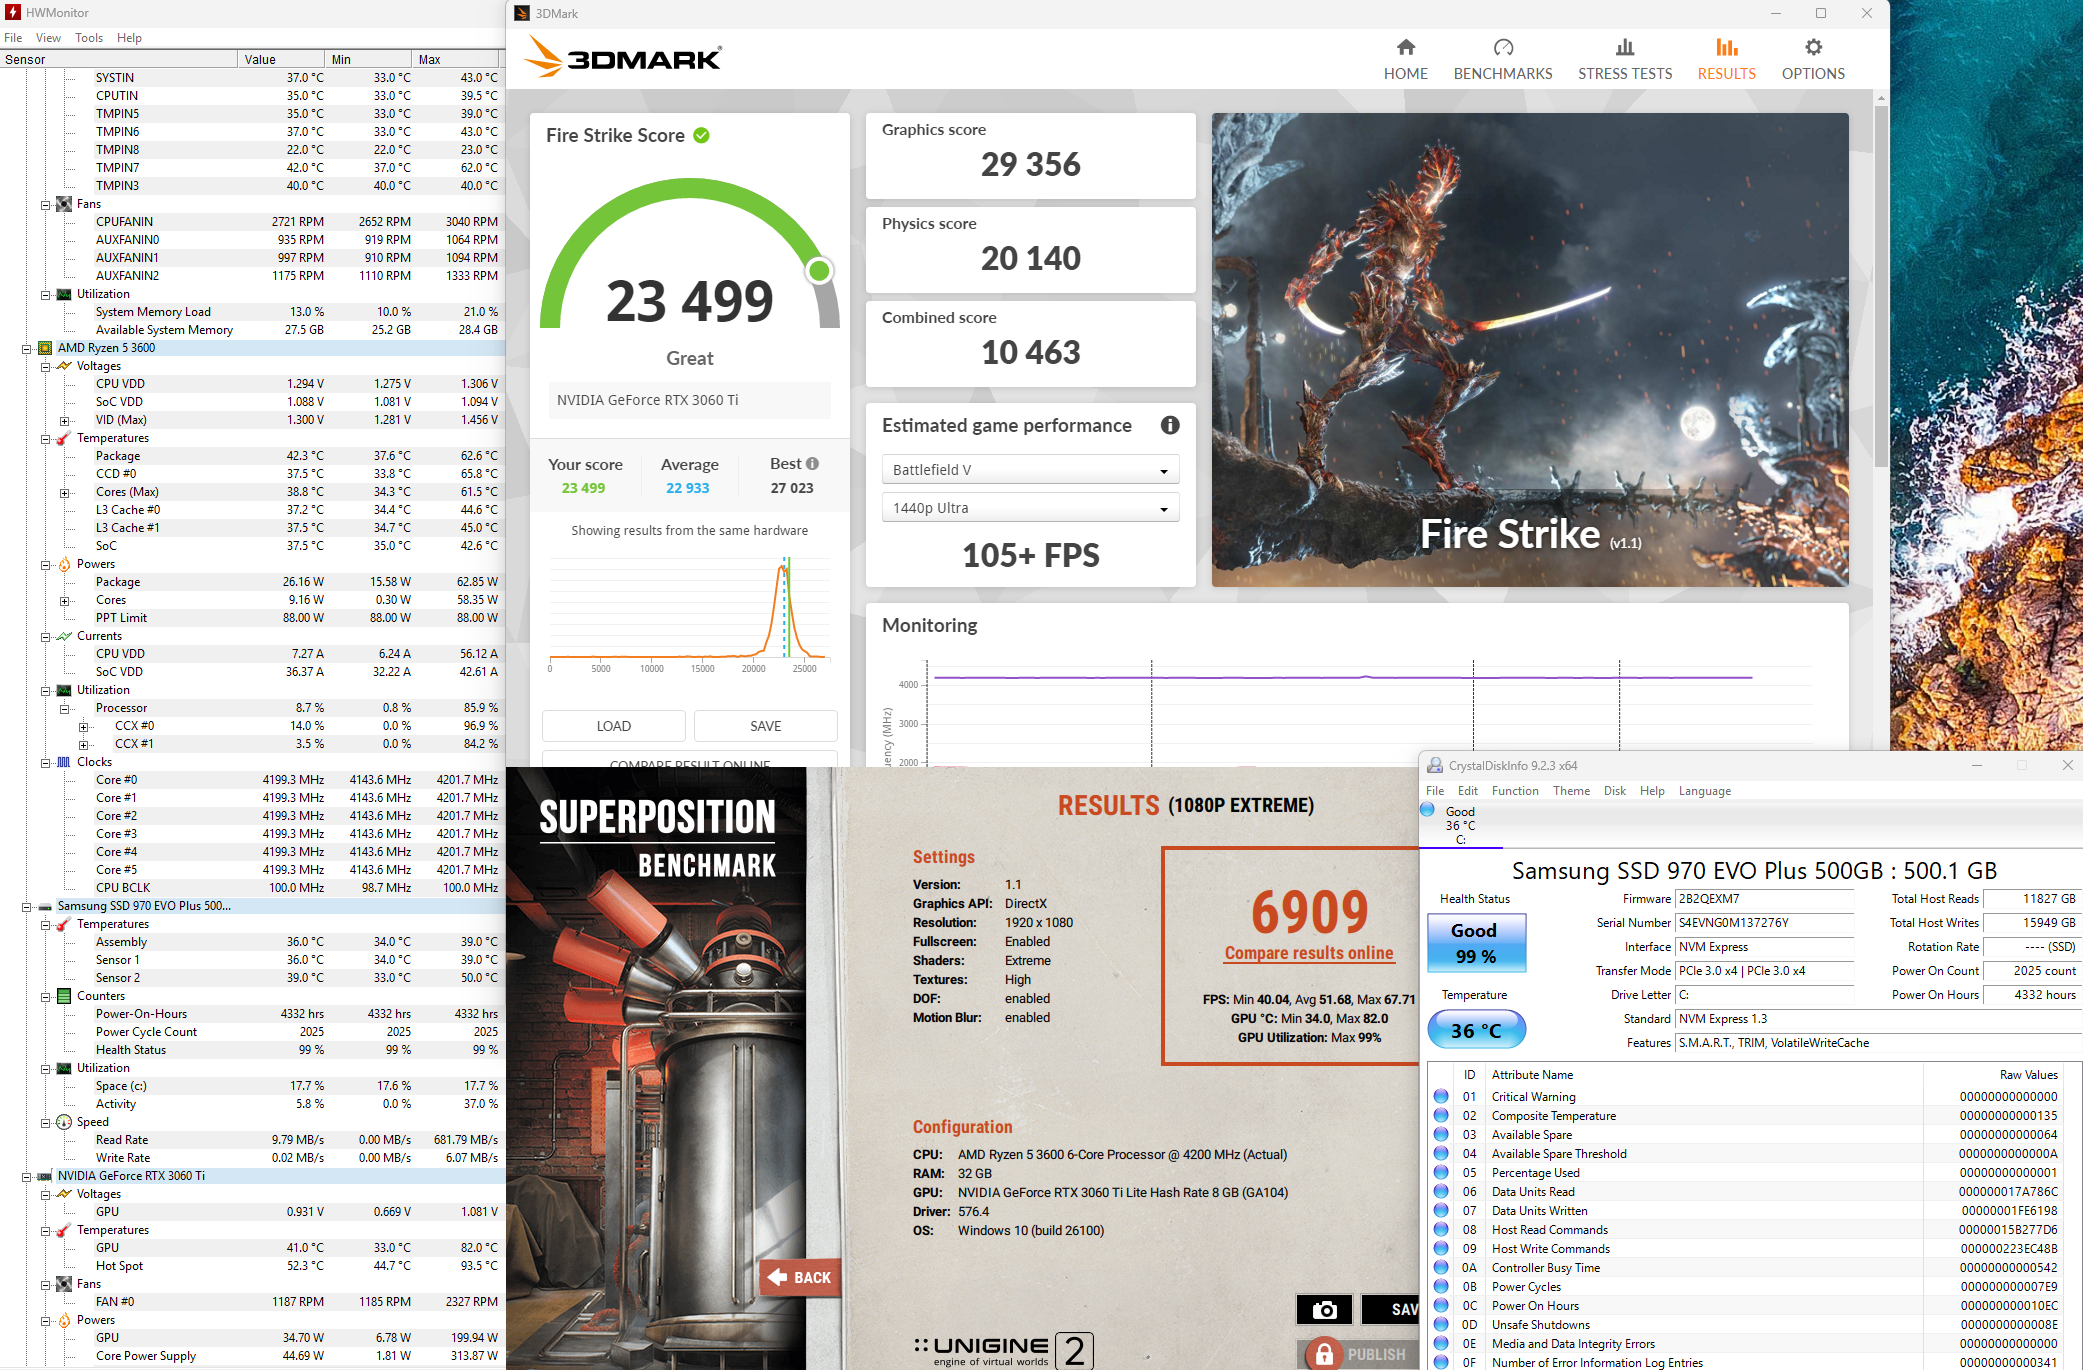Expand the Cores (Max) temperature row

tap(65, 493)
